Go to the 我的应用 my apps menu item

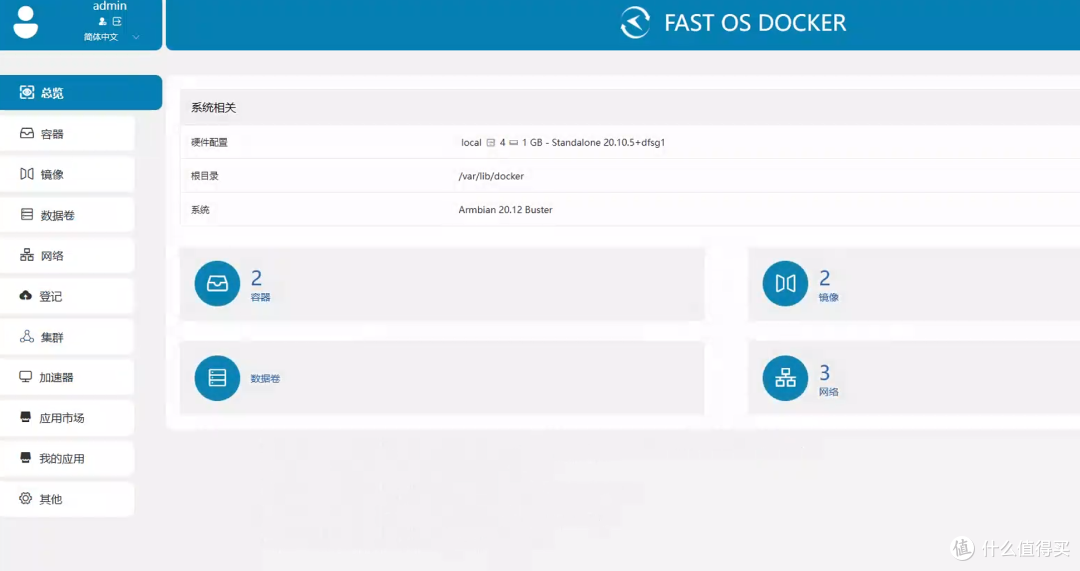67,458
